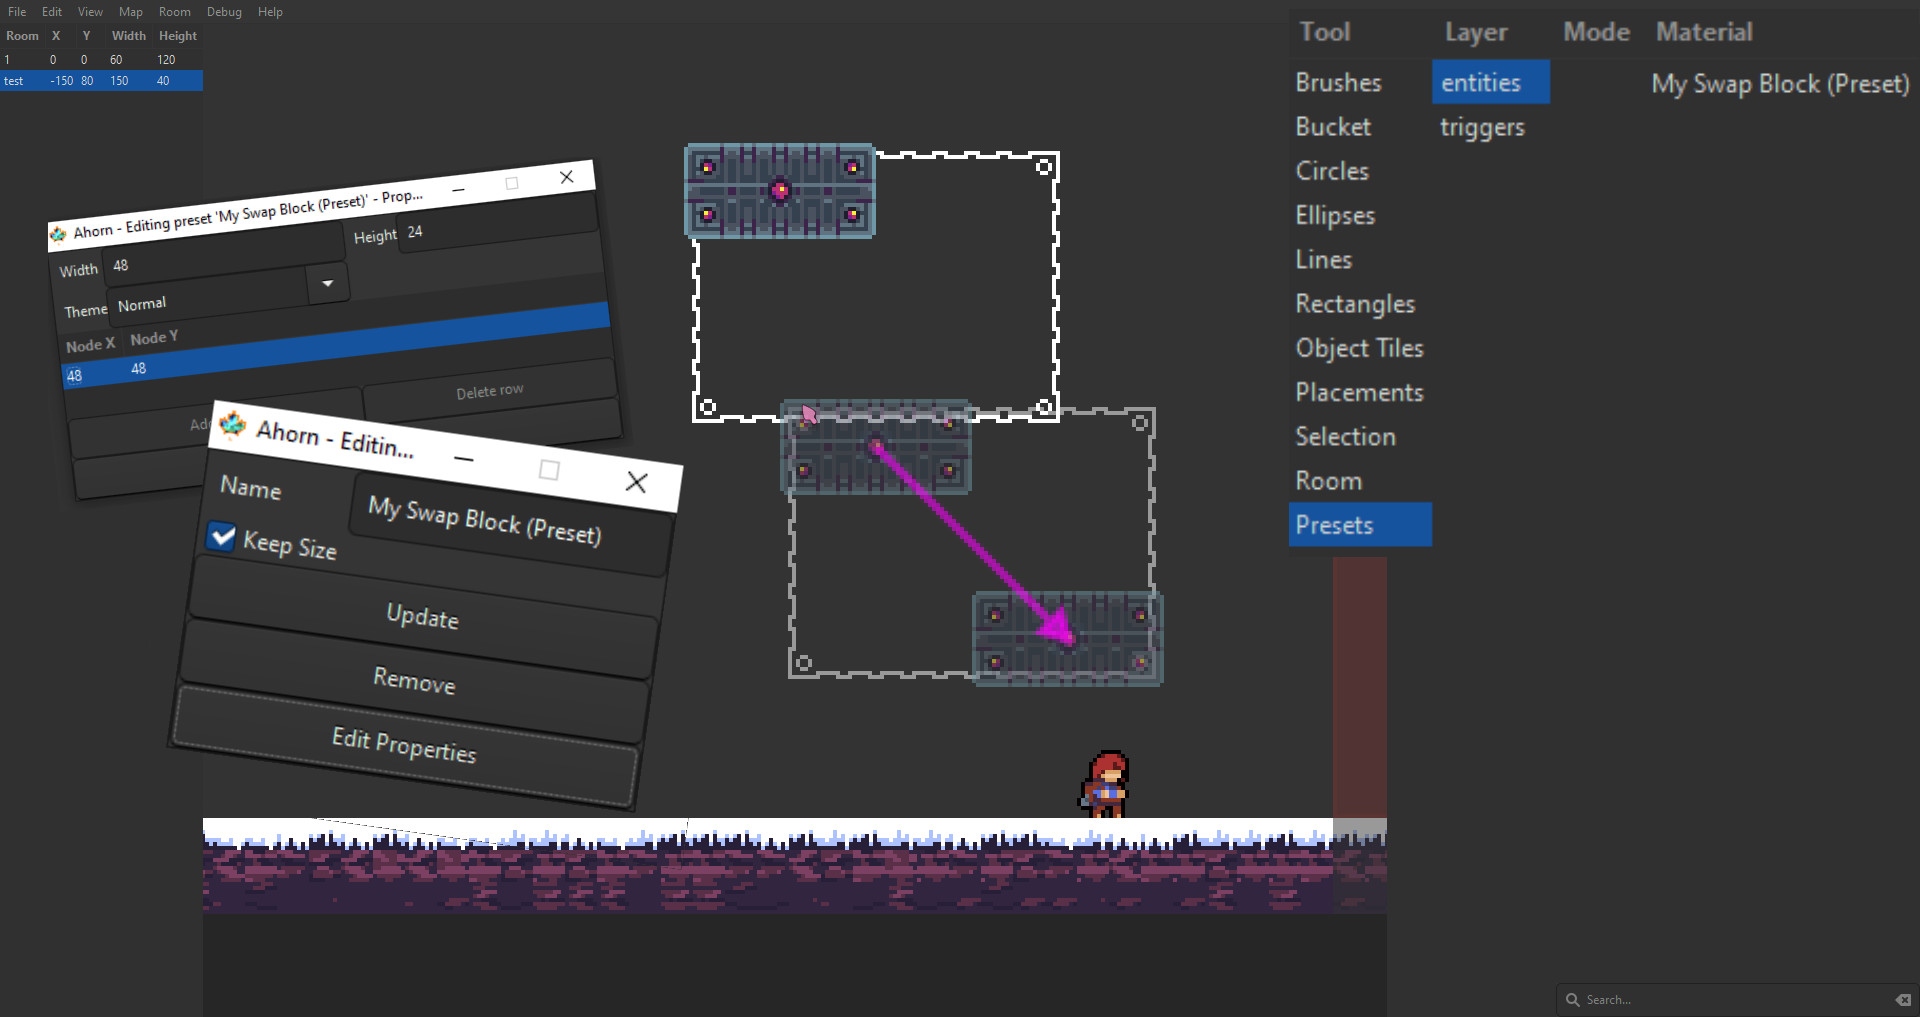The image size is (1920, 1017).
Task: Select the Rectangles tool
Action: pos(1355,304)
